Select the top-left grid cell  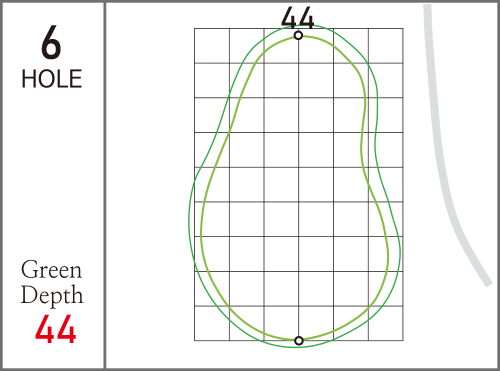click(212, 46)
